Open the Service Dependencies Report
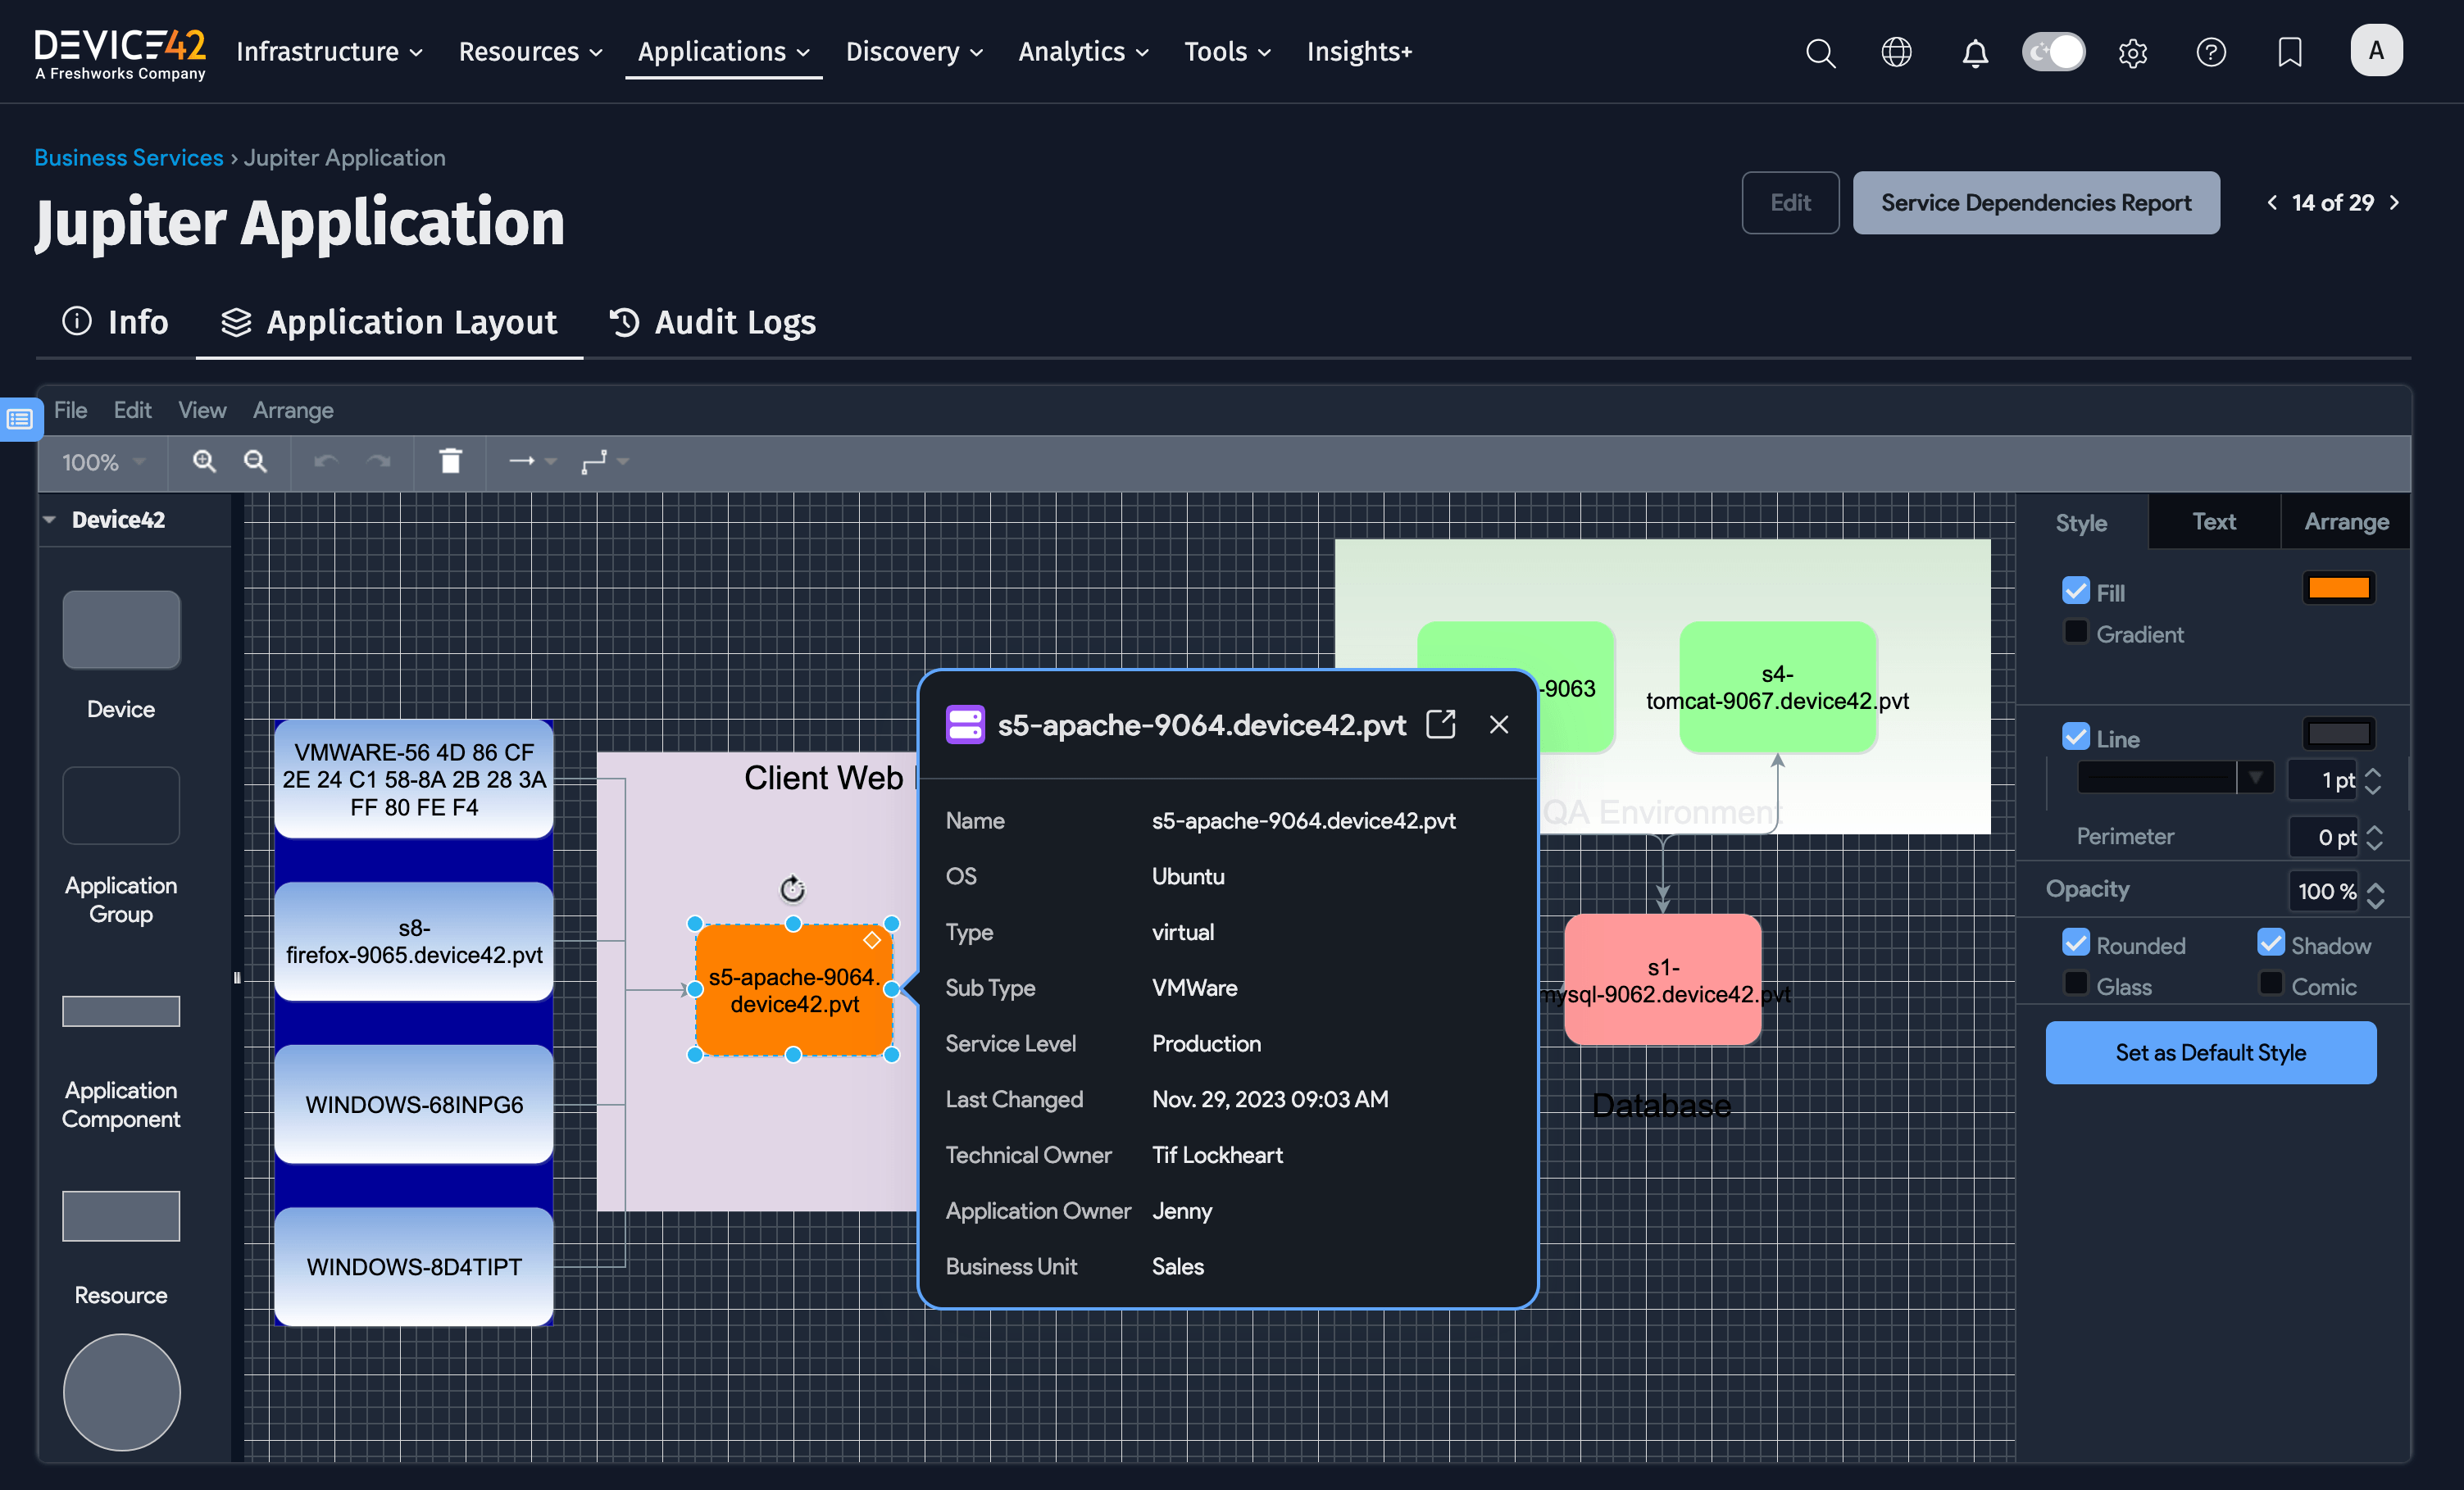This screenshot has width=2464, height=1490. (2036, 202)
